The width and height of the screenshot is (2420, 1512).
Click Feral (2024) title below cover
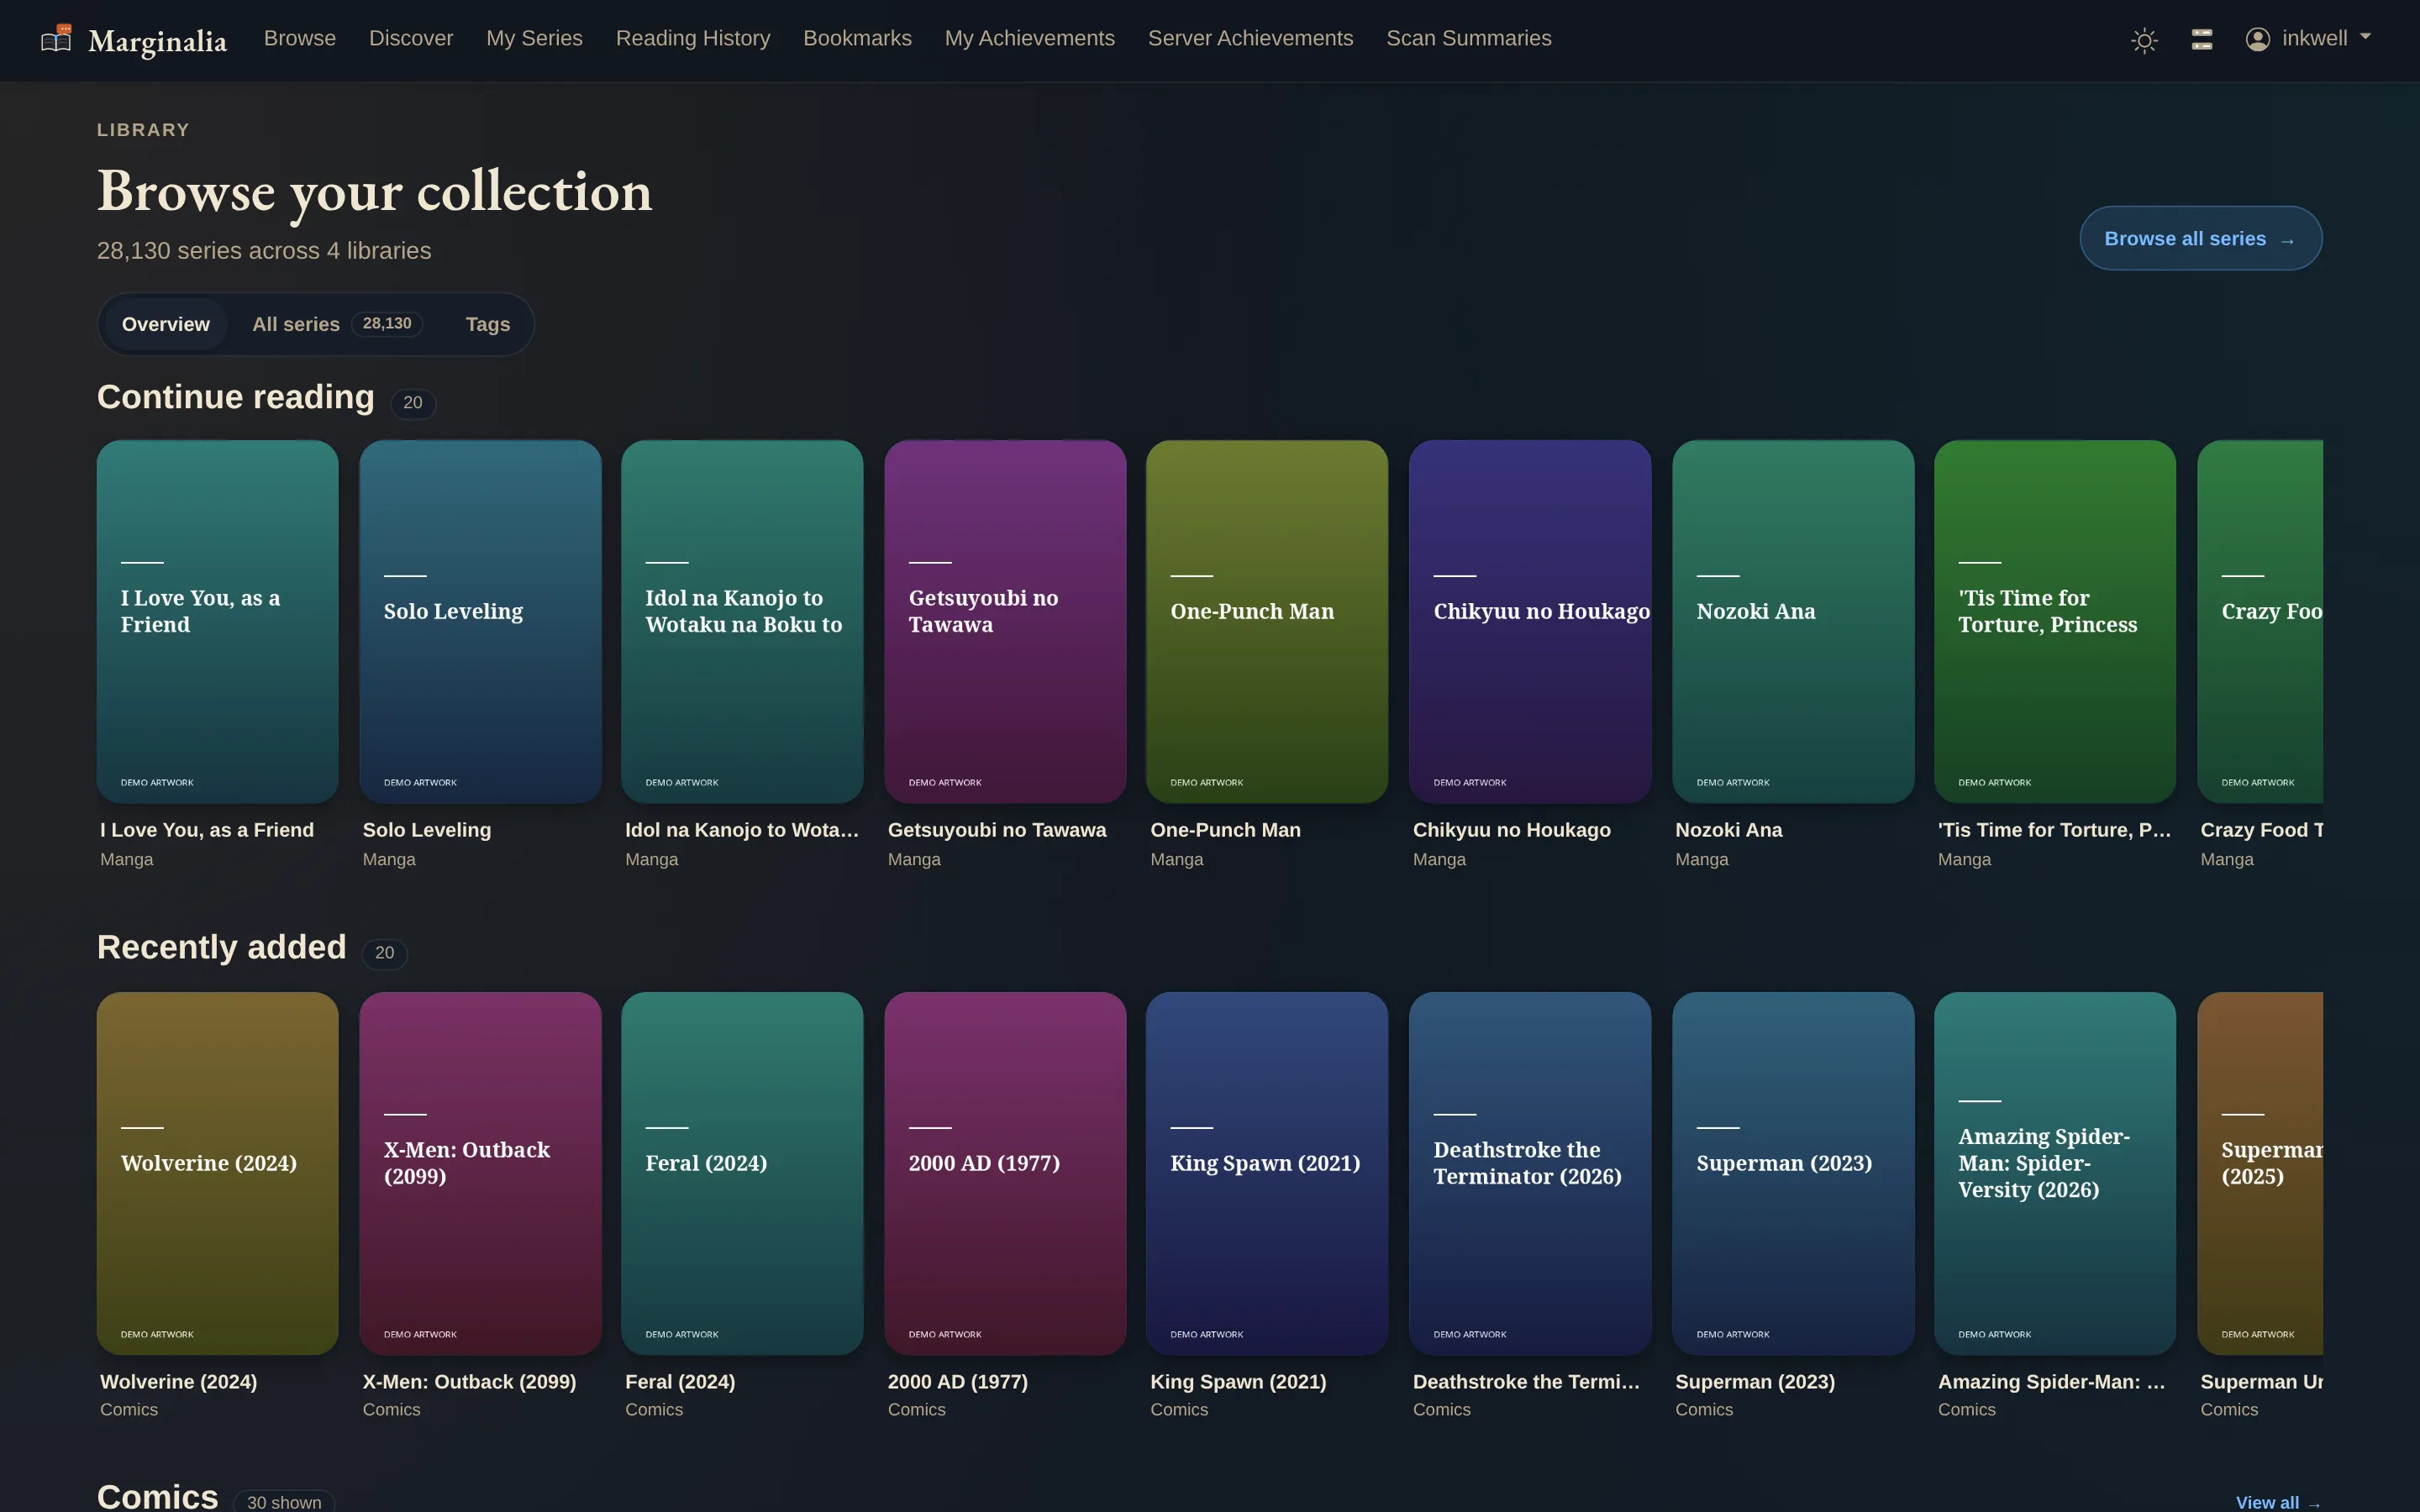(x=680, y=1382)
